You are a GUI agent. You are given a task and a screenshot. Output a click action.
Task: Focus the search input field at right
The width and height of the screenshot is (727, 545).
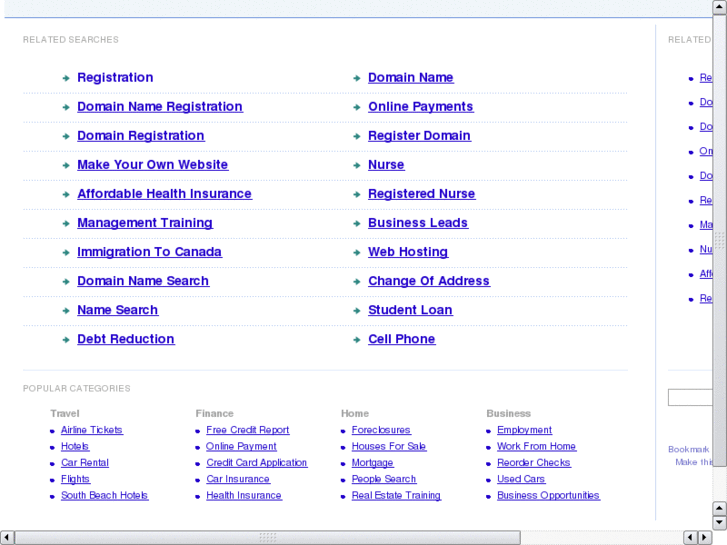coord(690,398)
